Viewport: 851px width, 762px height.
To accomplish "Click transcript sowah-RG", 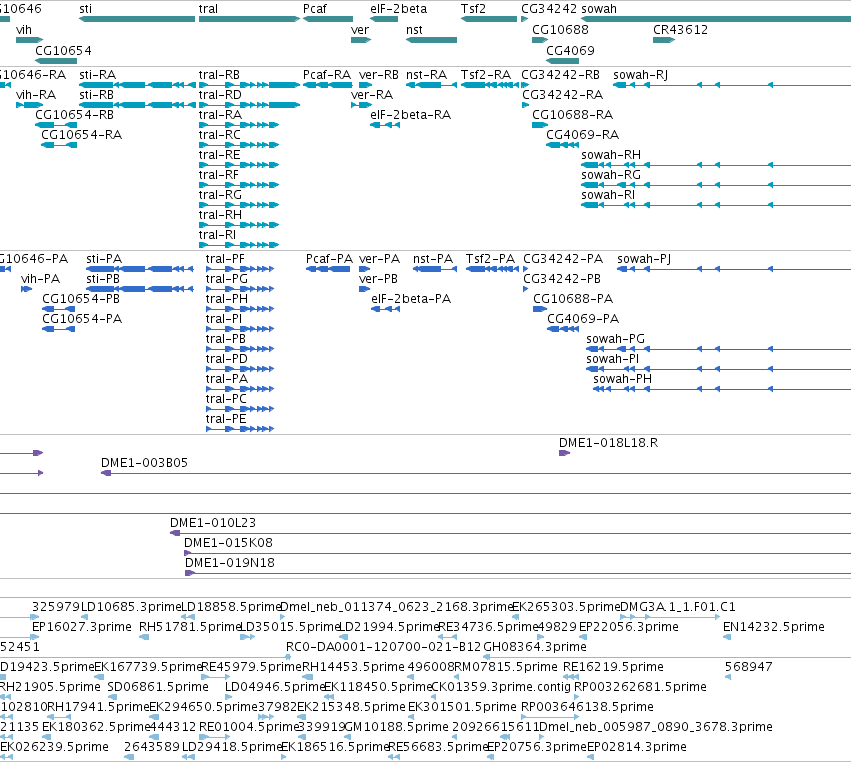I will 716,185.
